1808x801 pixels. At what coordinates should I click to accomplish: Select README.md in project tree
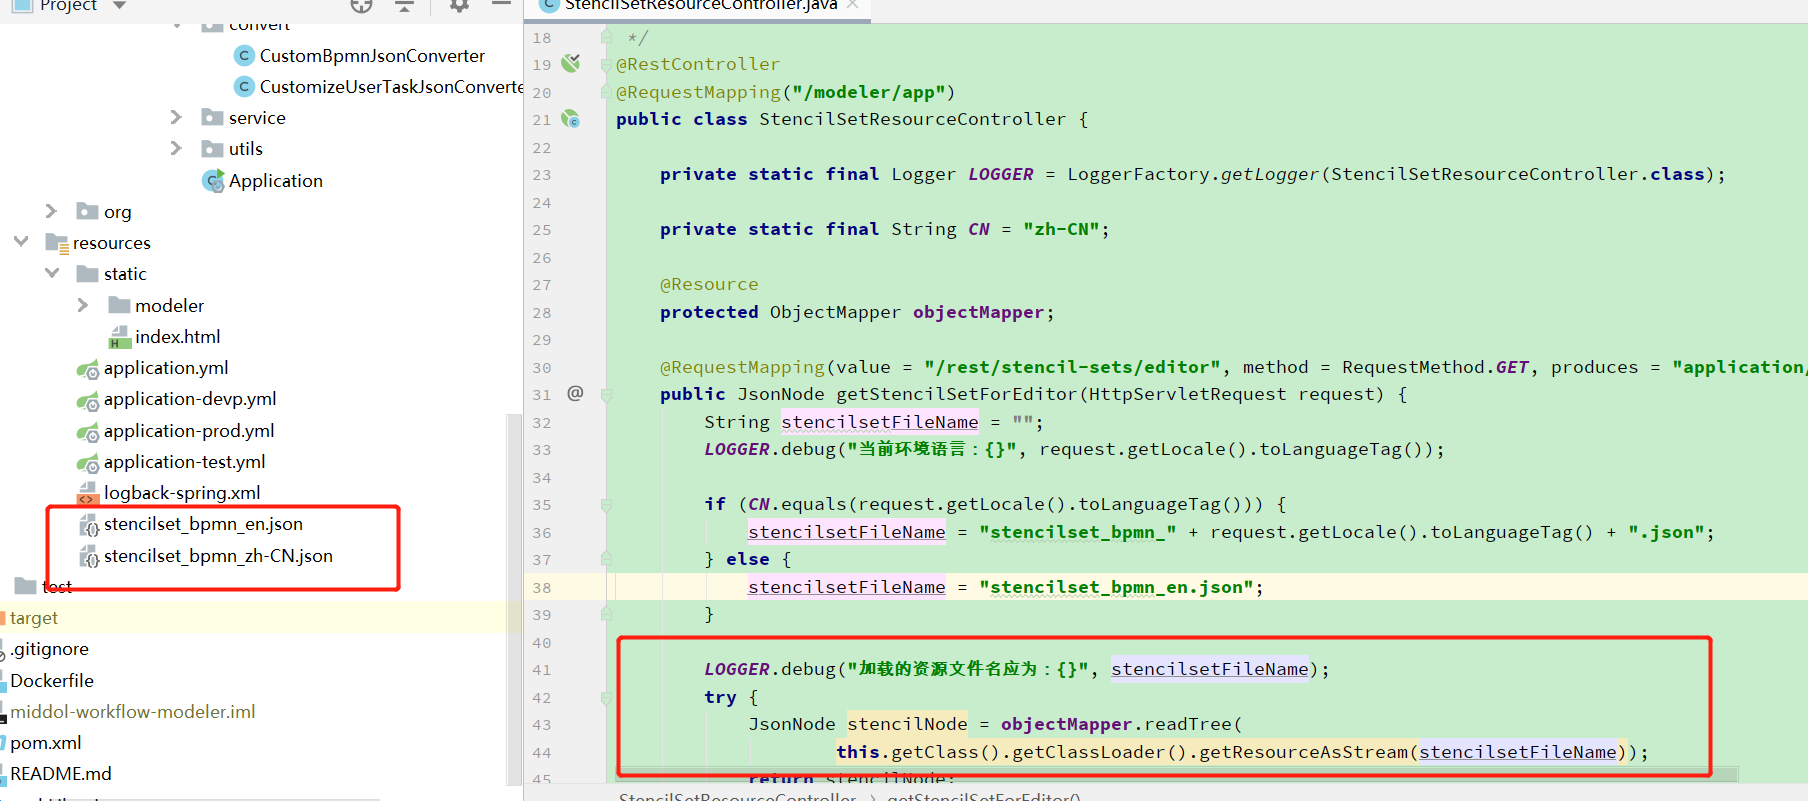click(x=61, y=774)
